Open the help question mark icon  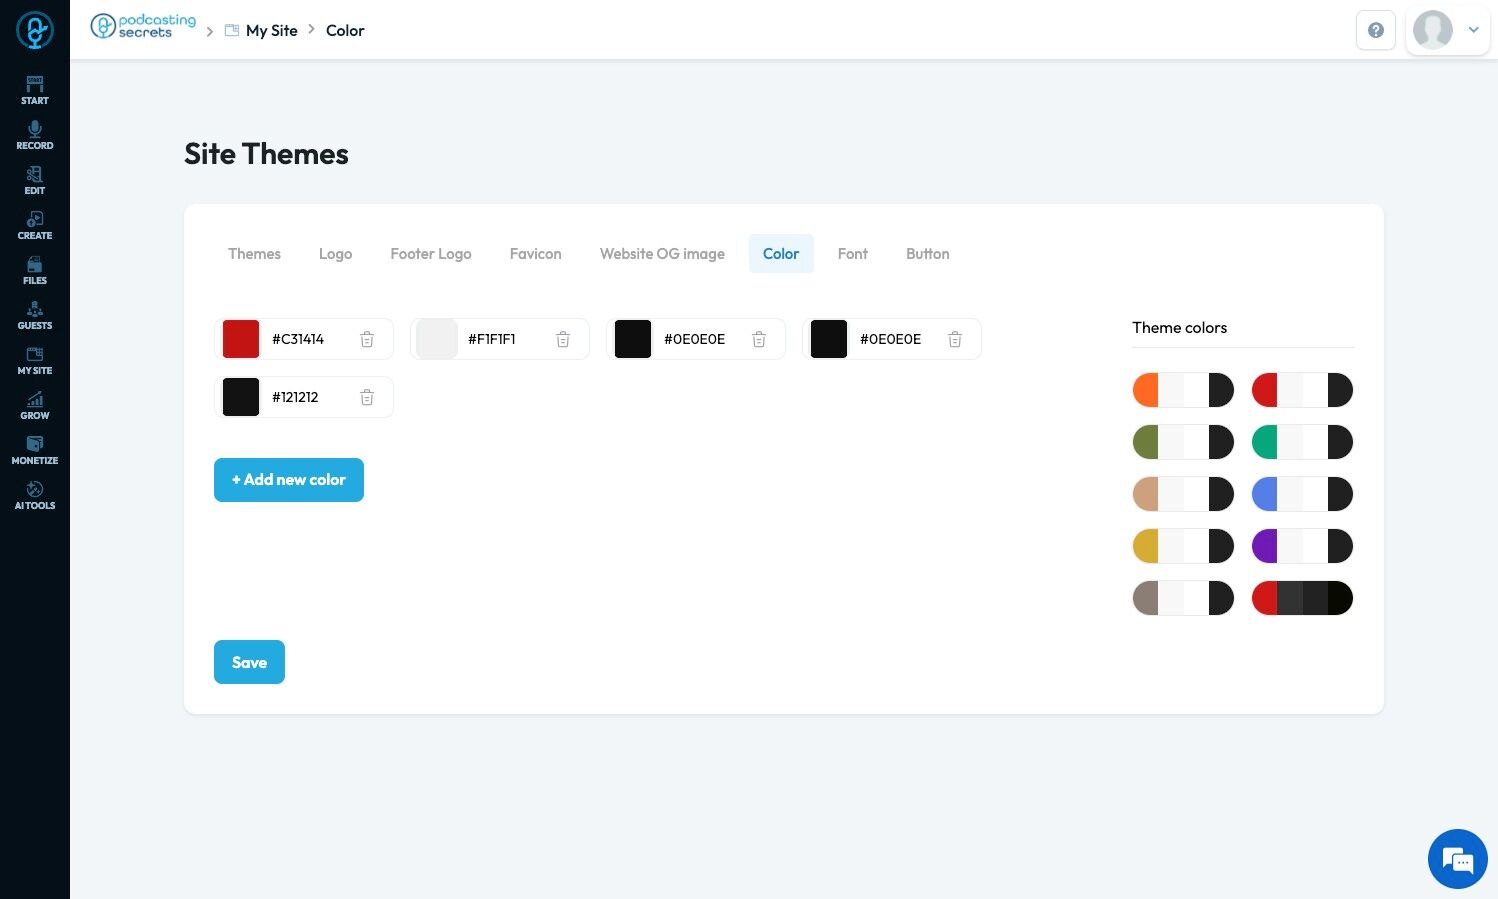click(1376, 30)
